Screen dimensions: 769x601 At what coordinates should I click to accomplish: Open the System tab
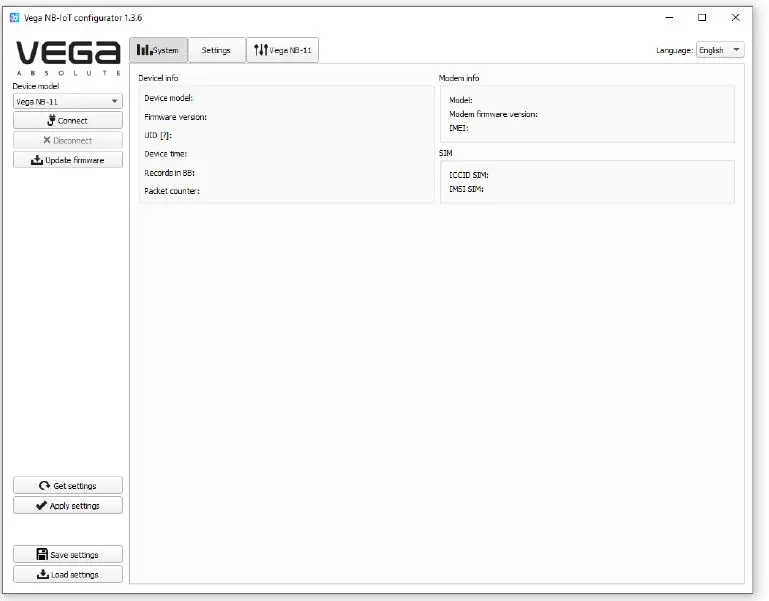pyautogui.click(x=158, y=50)
